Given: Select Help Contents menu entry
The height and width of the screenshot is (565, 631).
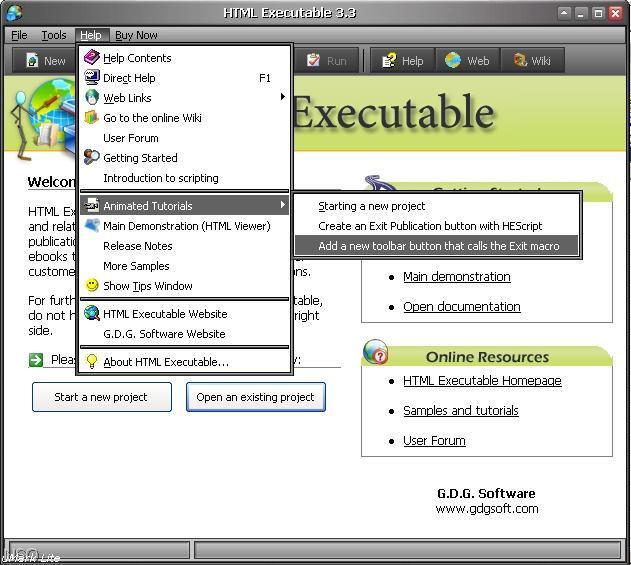Looking at the screenshot, I should (x=184, y=58).
